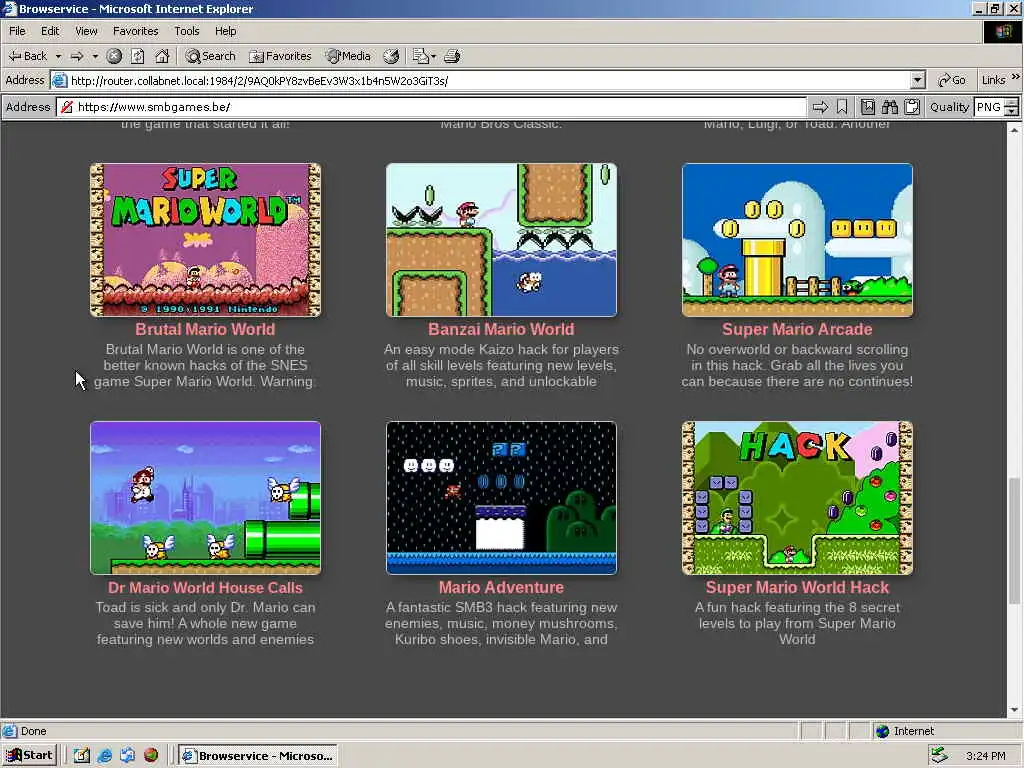Refresh the page using Refresh icon

[138, 56]
